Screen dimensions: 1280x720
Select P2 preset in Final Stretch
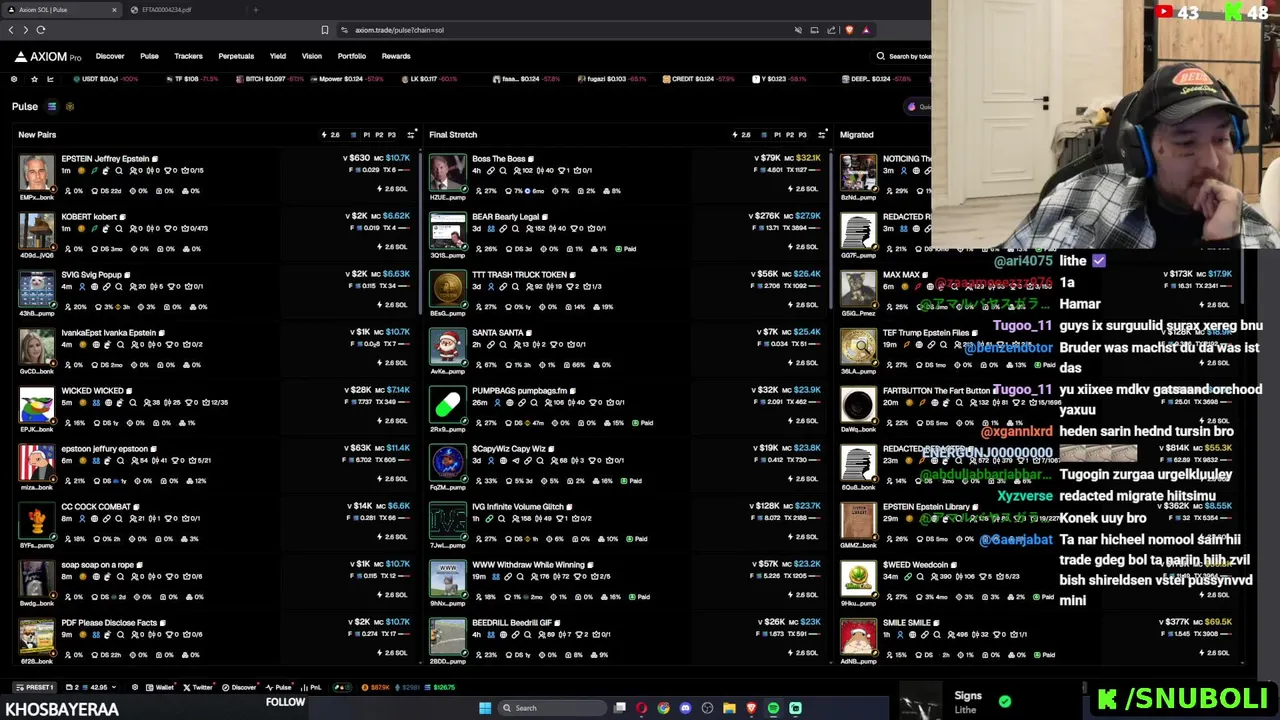coord(789,134)
